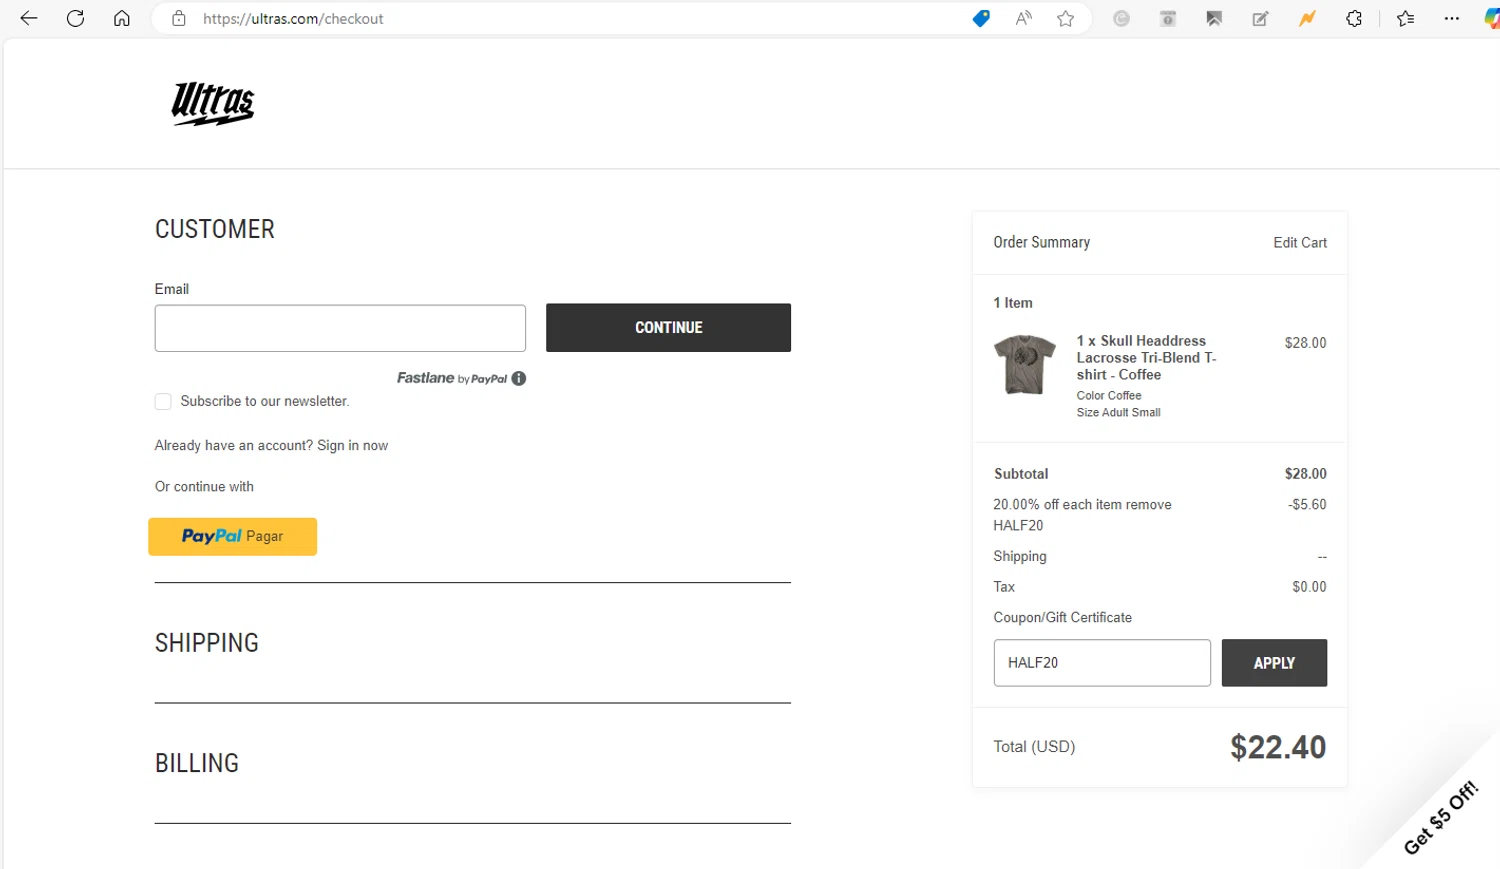View site security lock info
Screen dimensions: 1500x869
[179, 18]
